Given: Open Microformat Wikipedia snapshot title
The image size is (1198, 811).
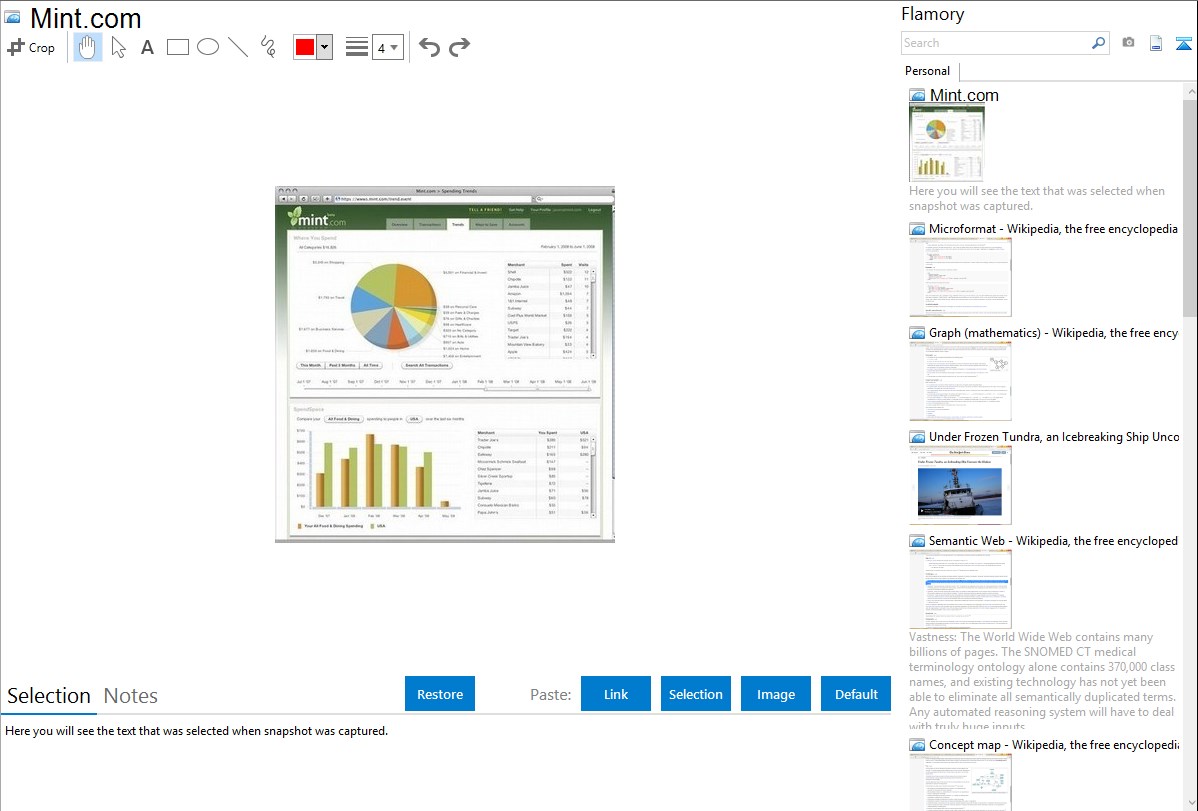Looking at the screenshot, I should click(1053, 229).
